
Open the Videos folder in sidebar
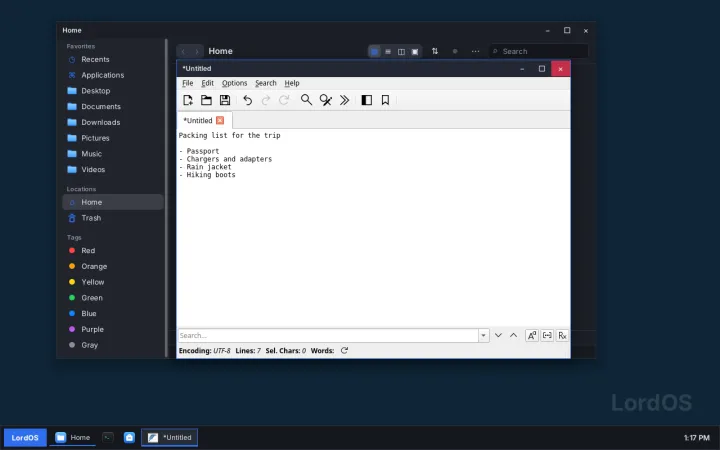pyautogui.click(x=113, y=169)
